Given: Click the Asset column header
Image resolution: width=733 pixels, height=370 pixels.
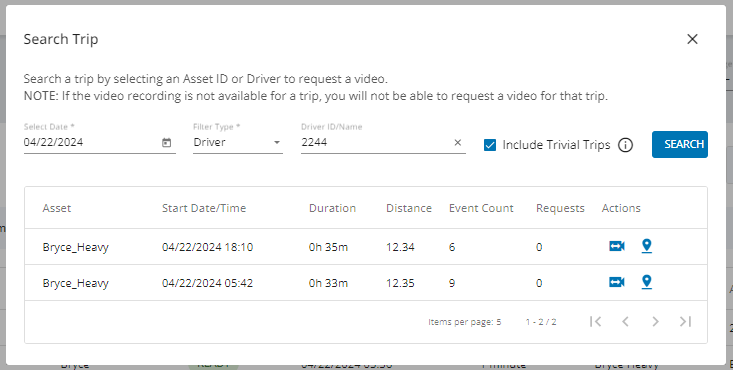Looking at the screenshot, I should coord(57,208).
